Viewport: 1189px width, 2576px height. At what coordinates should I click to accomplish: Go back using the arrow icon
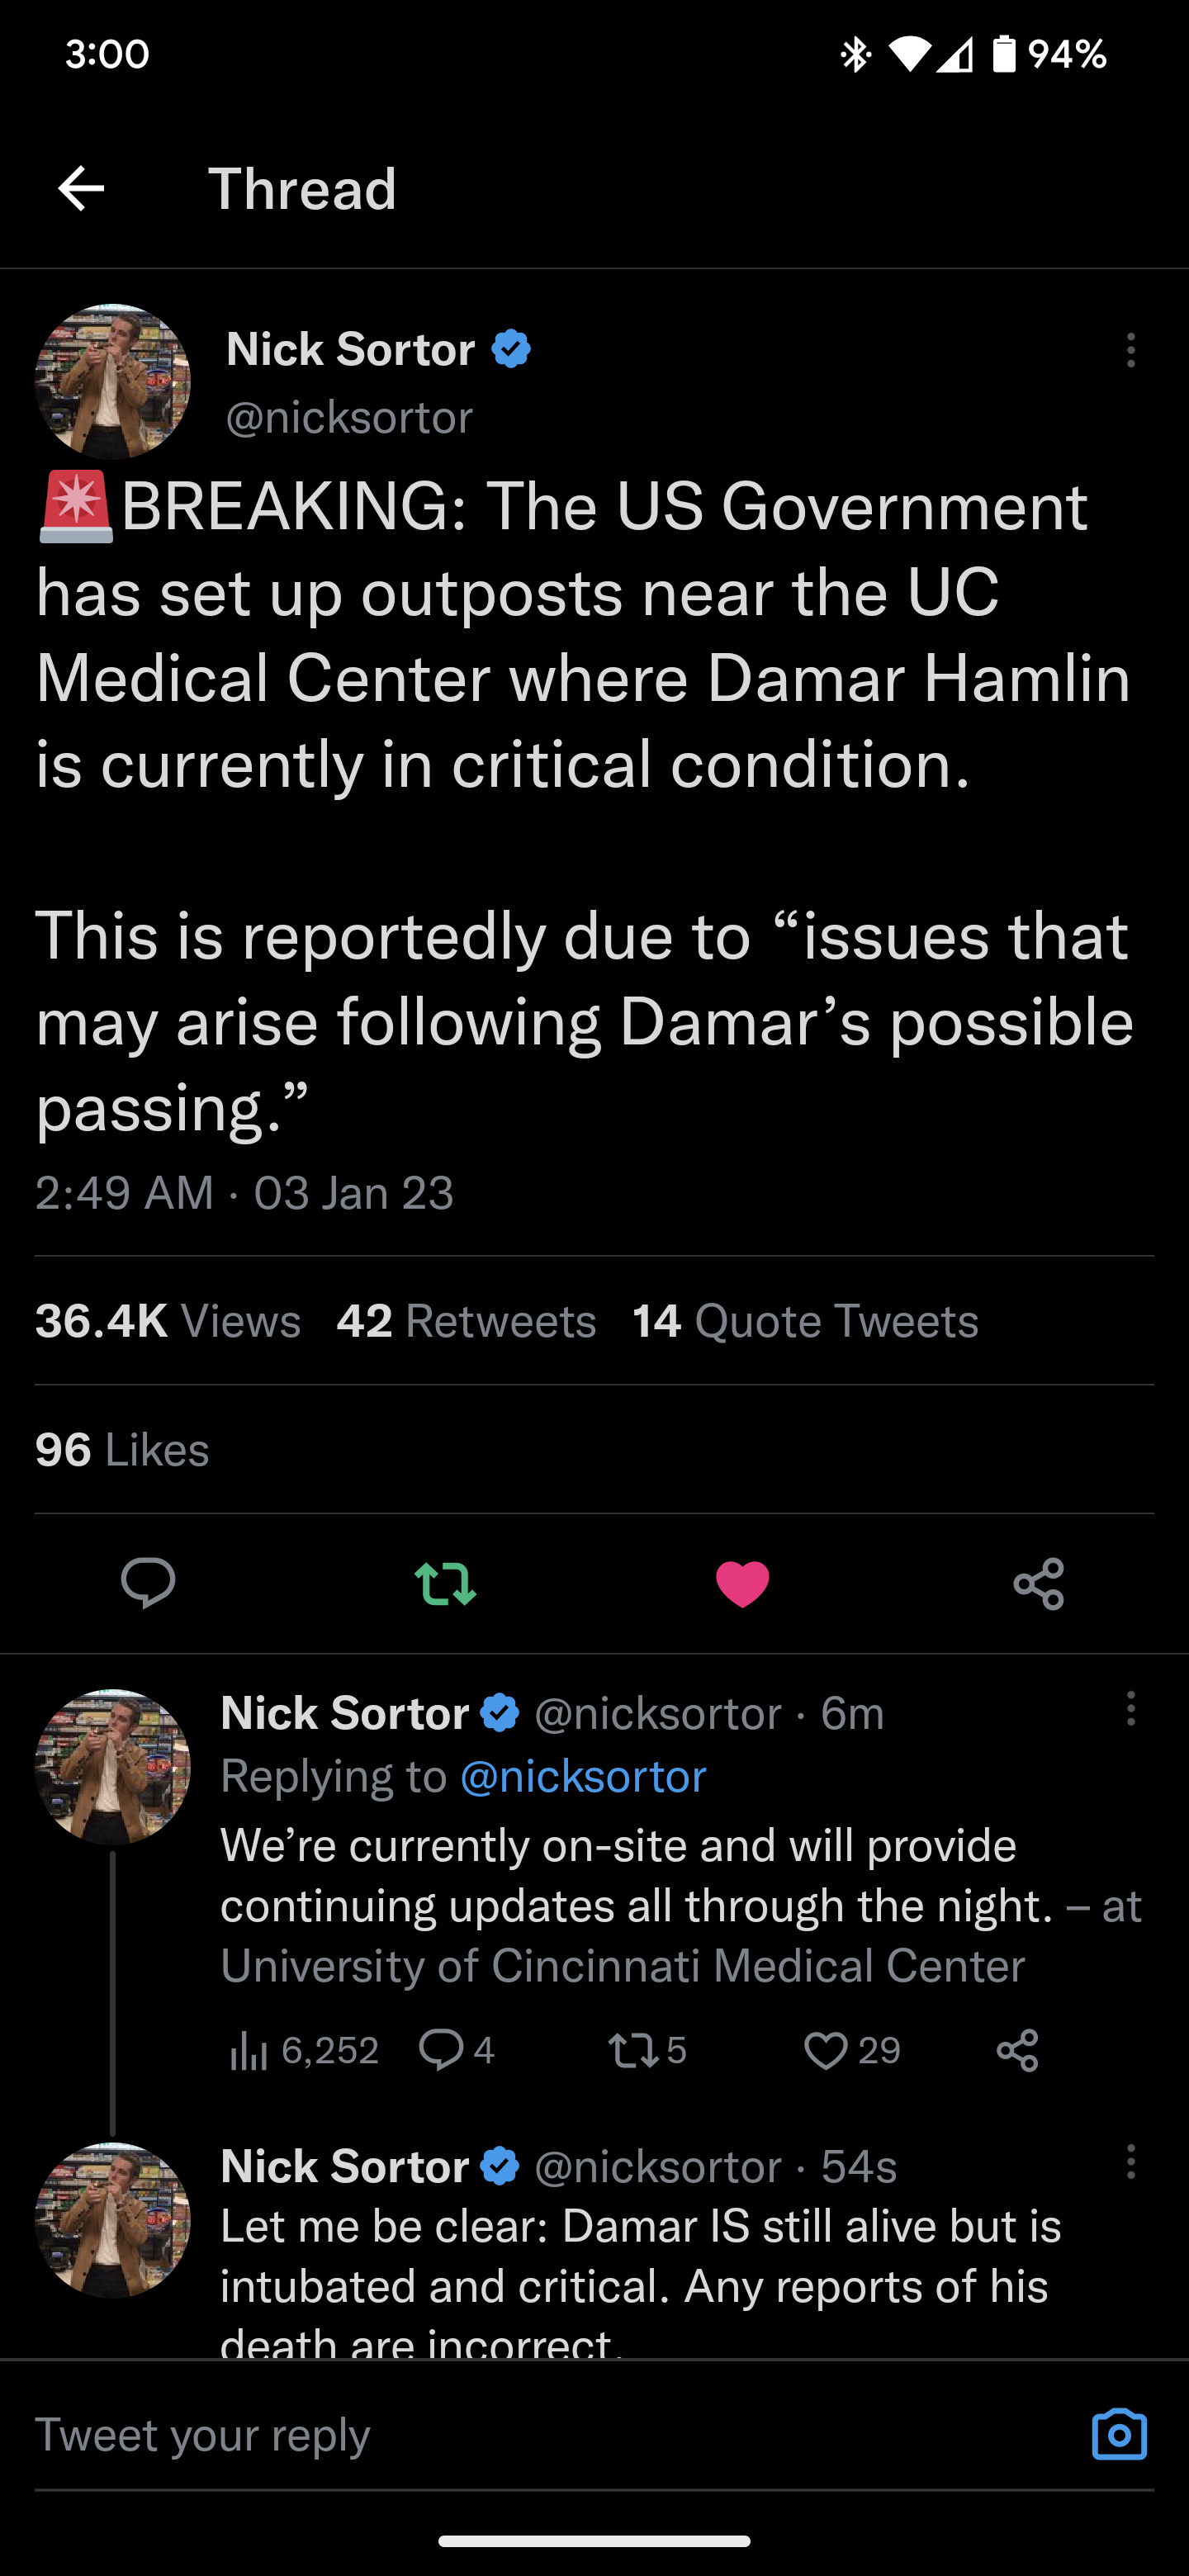click(81, 188)
